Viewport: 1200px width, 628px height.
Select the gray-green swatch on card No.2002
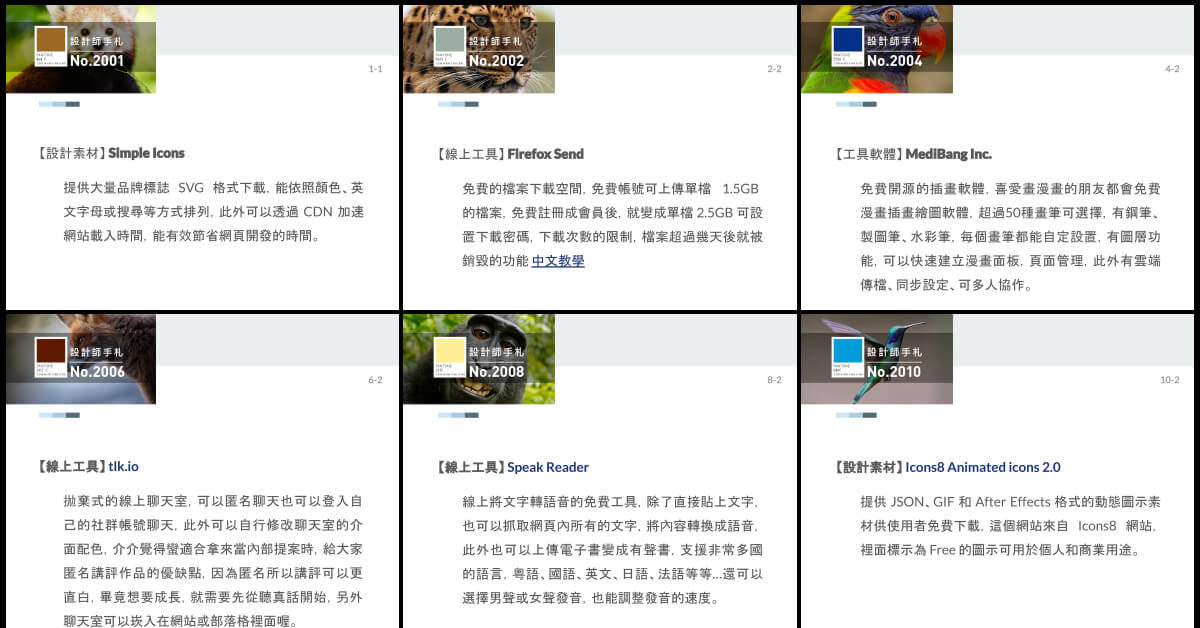click(x=449, y=41)
